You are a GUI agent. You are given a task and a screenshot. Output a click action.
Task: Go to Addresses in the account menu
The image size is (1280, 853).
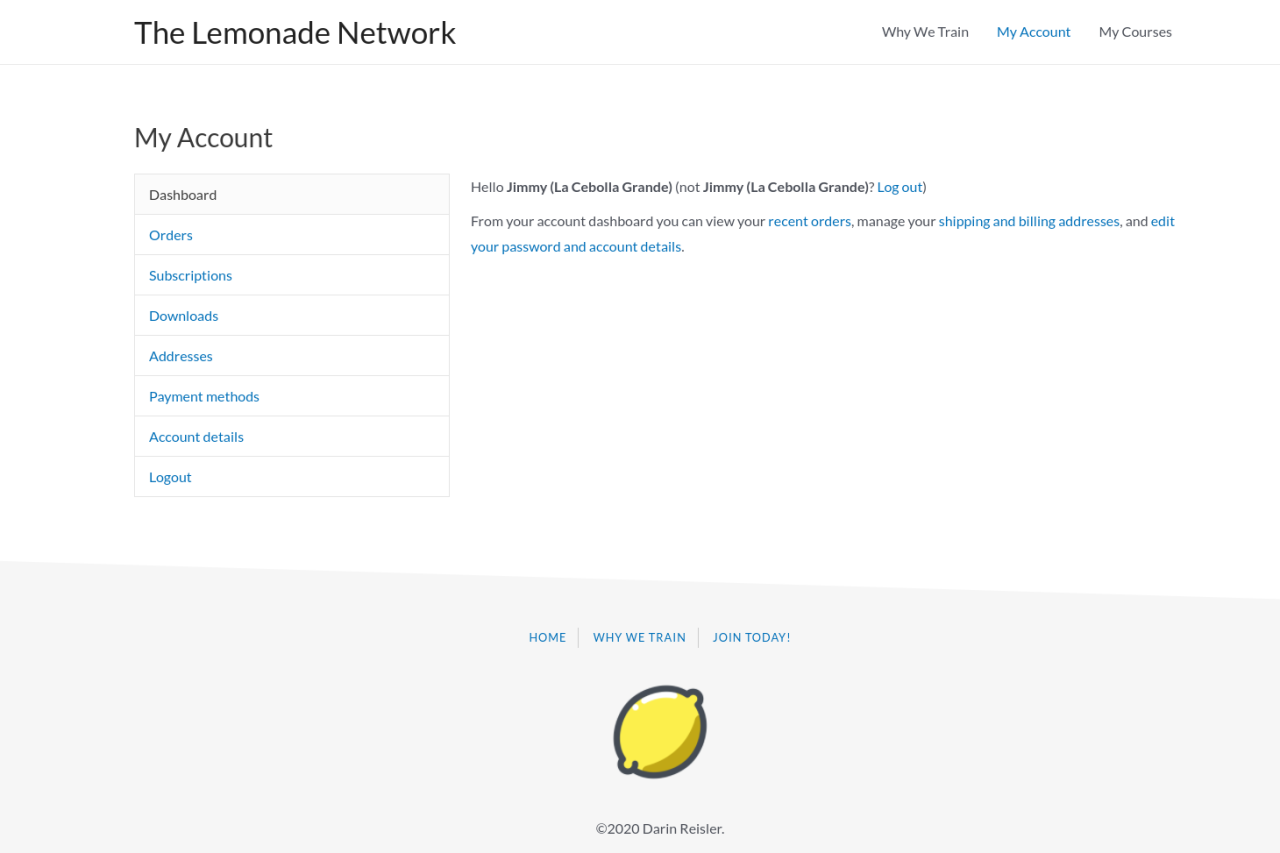click(181, 356)
